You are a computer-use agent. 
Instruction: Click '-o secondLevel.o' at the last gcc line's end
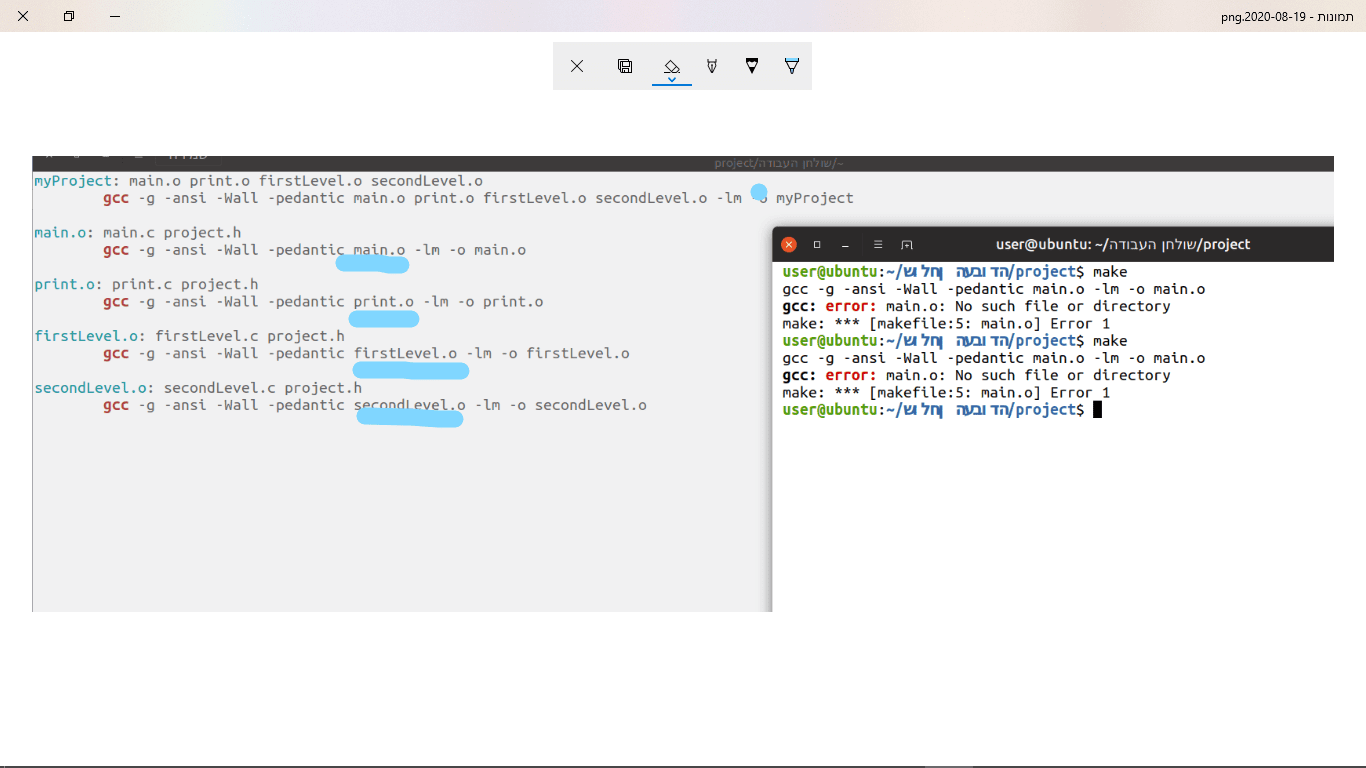[578, 405]
